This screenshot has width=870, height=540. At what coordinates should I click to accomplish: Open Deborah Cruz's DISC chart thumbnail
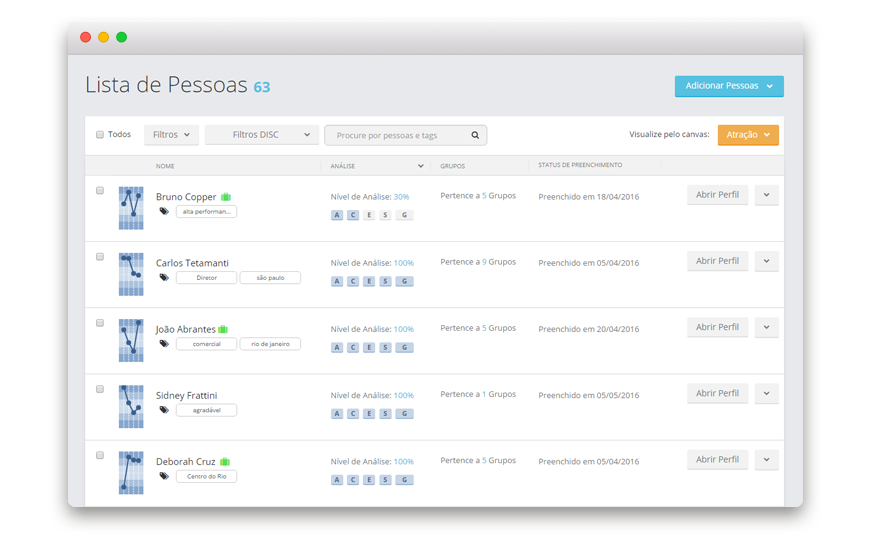131,472
